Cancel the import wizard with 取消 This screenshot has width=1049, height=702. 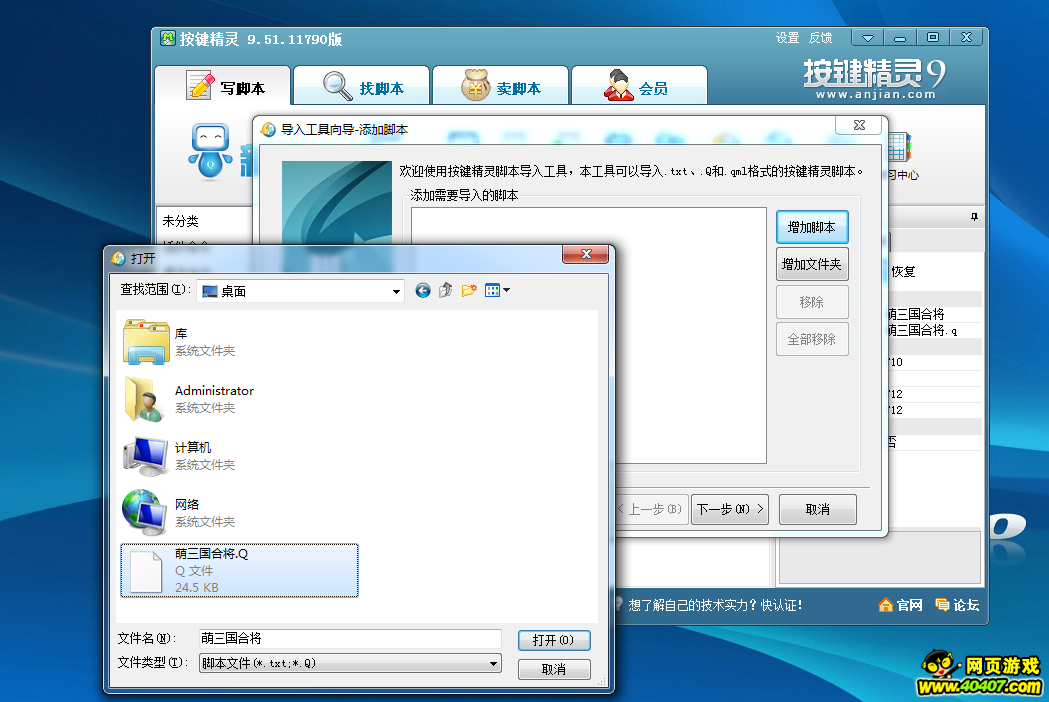tap(818, 509)
